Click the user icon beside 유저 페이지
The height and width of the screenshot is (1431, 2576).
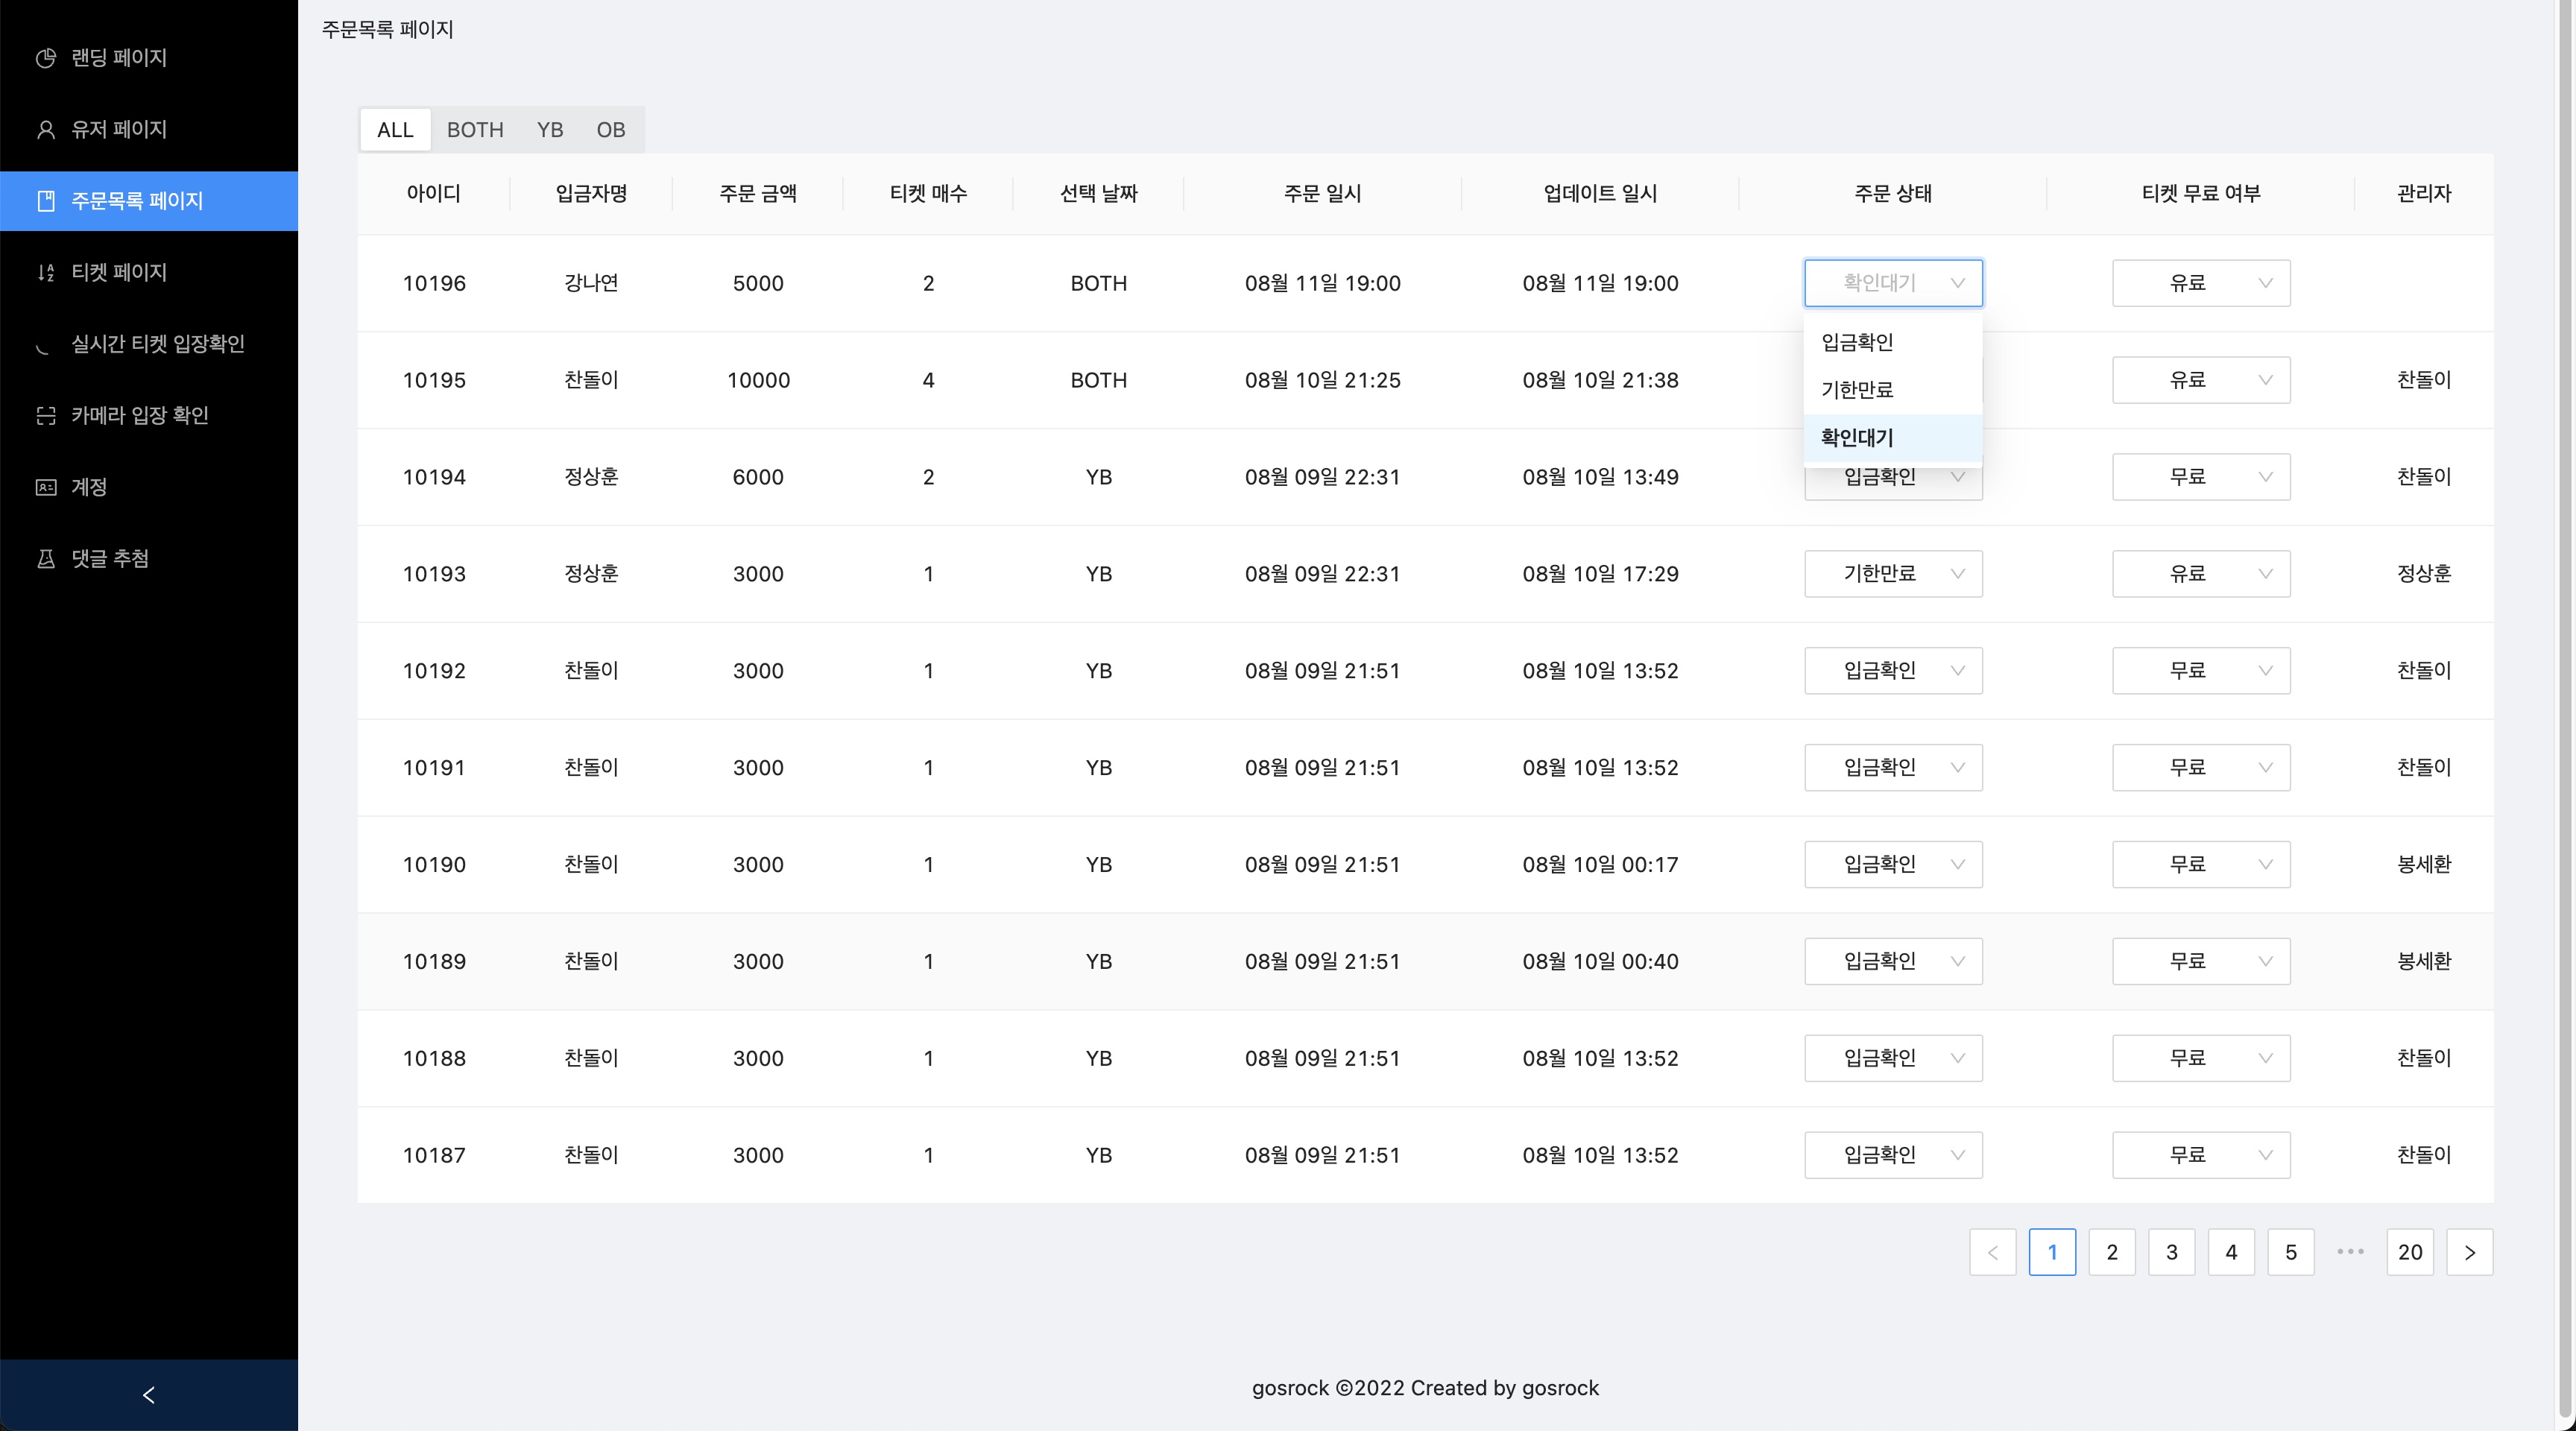point(46,130)
